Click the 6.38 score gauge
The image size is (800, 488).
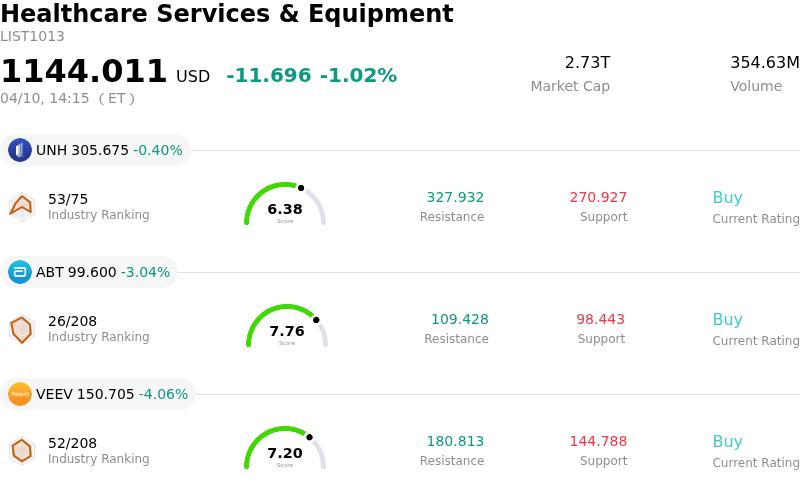[285, 205]
